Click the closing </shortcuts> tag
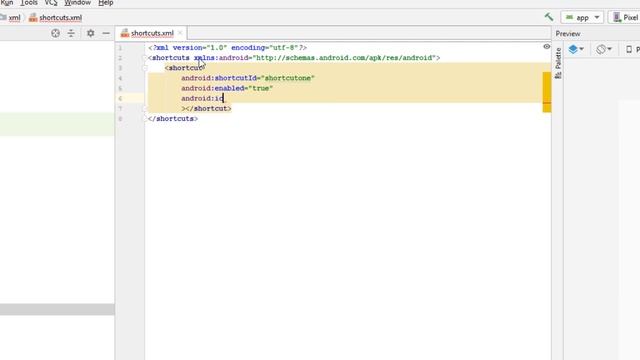 click(x=173, y=119)
